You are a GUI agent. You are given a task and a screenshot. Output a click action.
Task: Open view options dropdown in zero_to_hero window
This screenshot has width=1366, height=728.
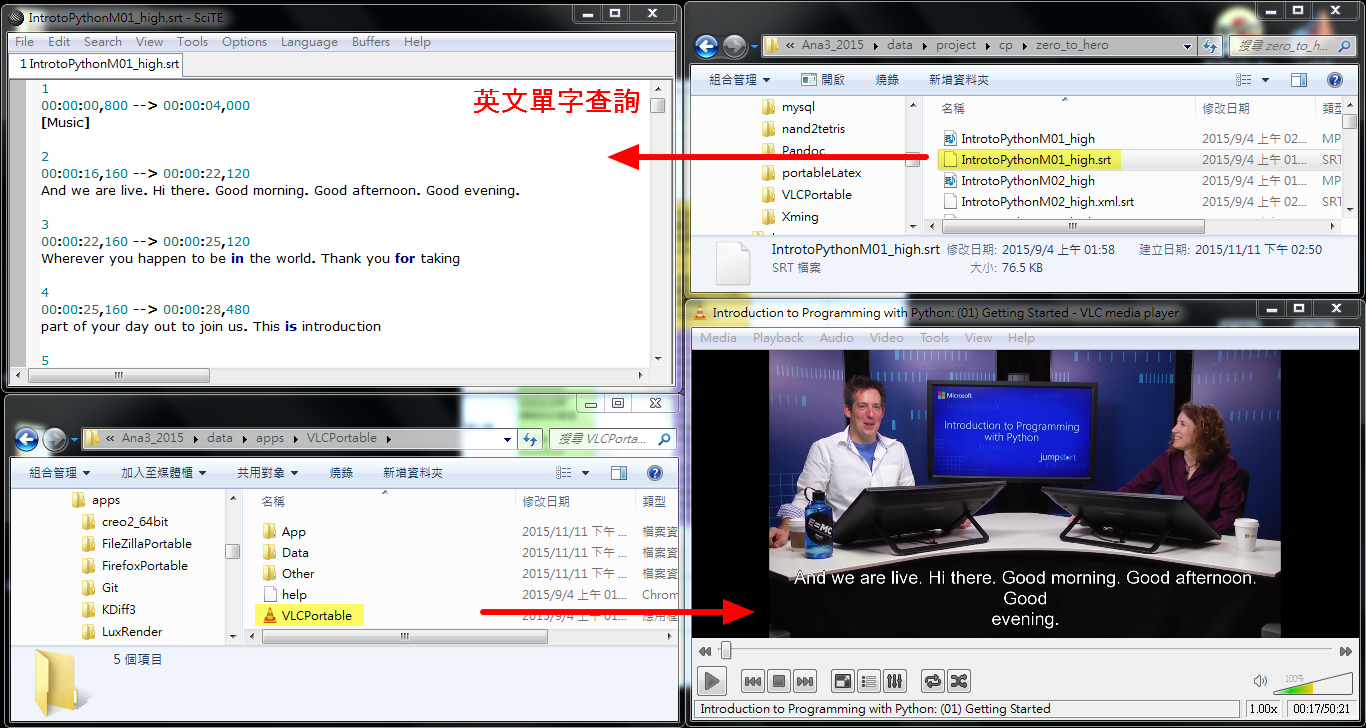coord(1265,80)
